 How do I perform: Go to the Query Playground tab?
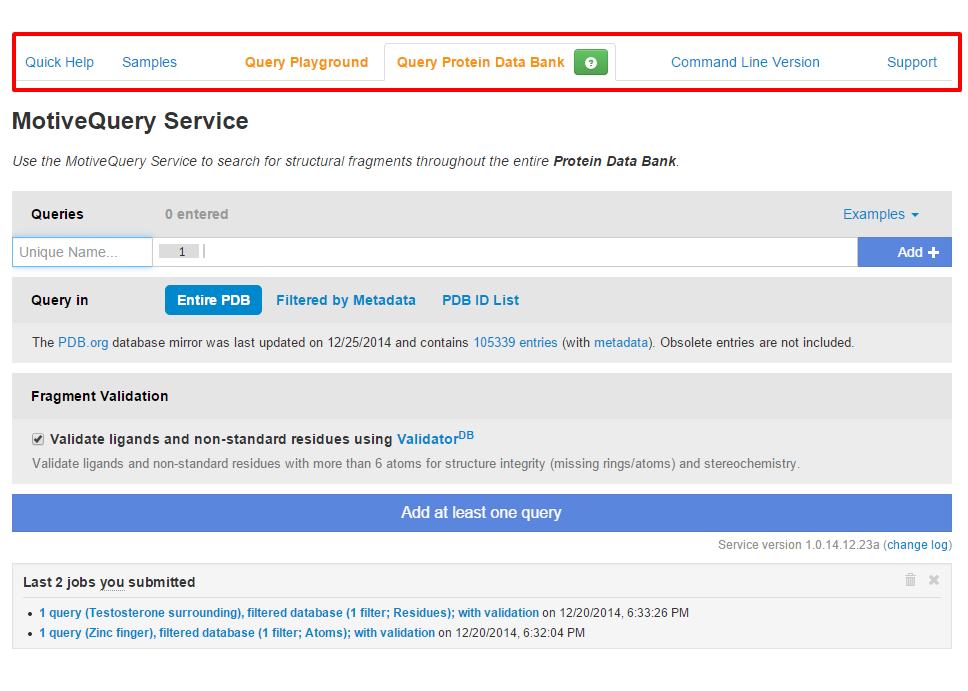(x=306, y=62)
